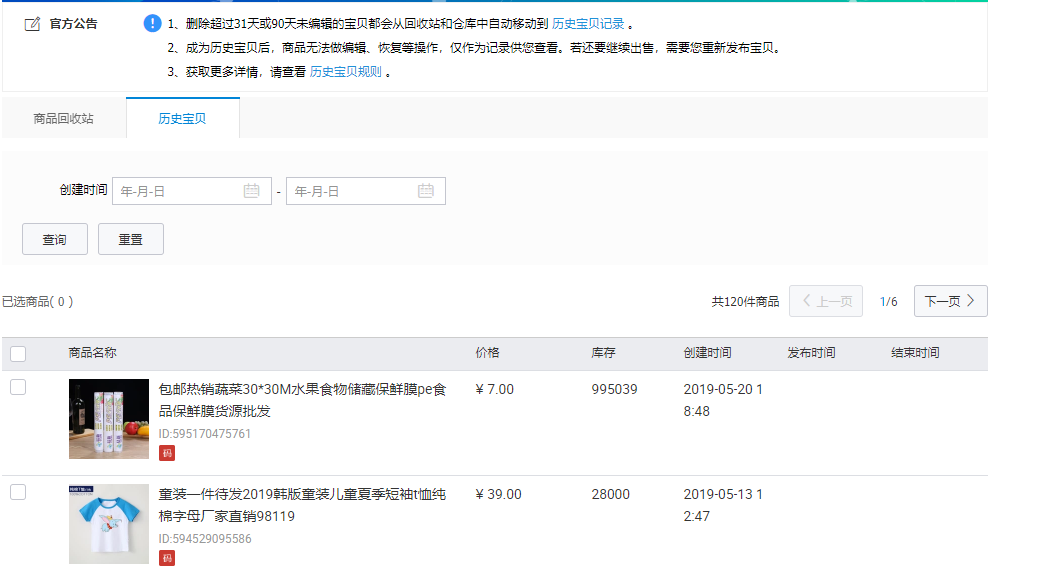Screen dimensions: 1043x578
Task: Go to next page with 下一页
Action: (950, 301)
